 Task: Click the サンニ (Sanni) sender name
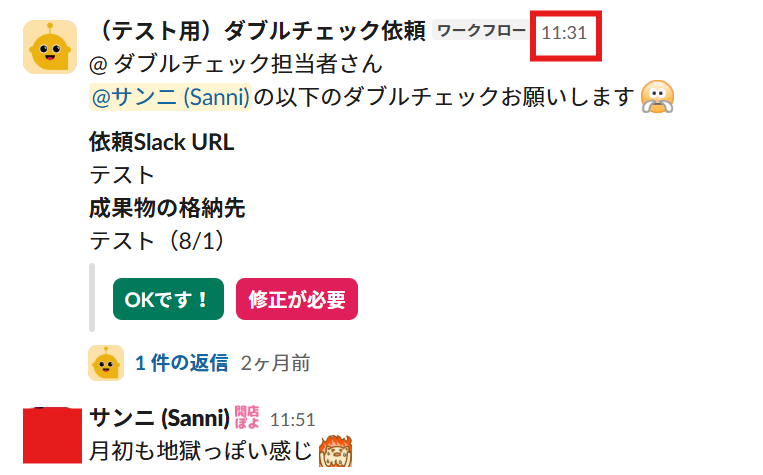click(160, 418)
